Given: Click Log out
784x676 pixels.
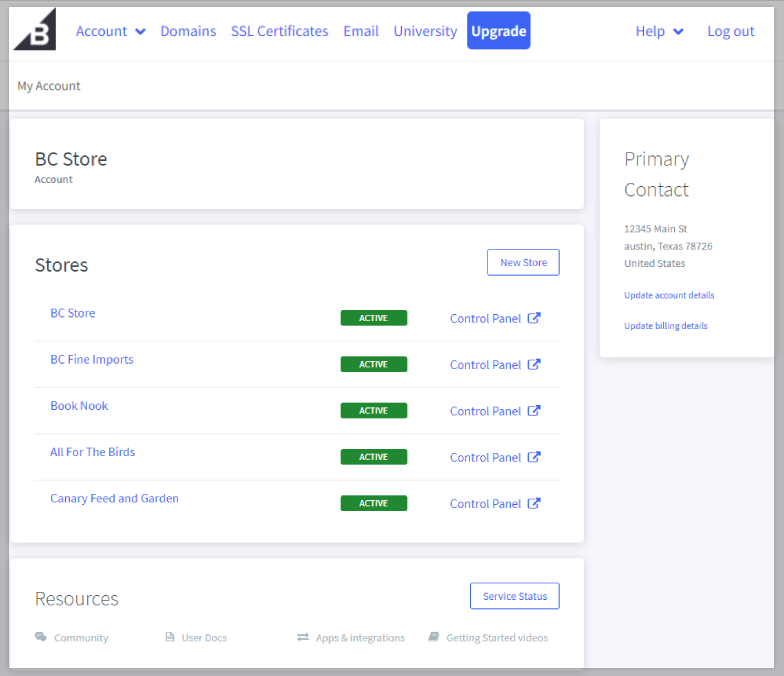Looking at the screenshot, I should 730,31.
